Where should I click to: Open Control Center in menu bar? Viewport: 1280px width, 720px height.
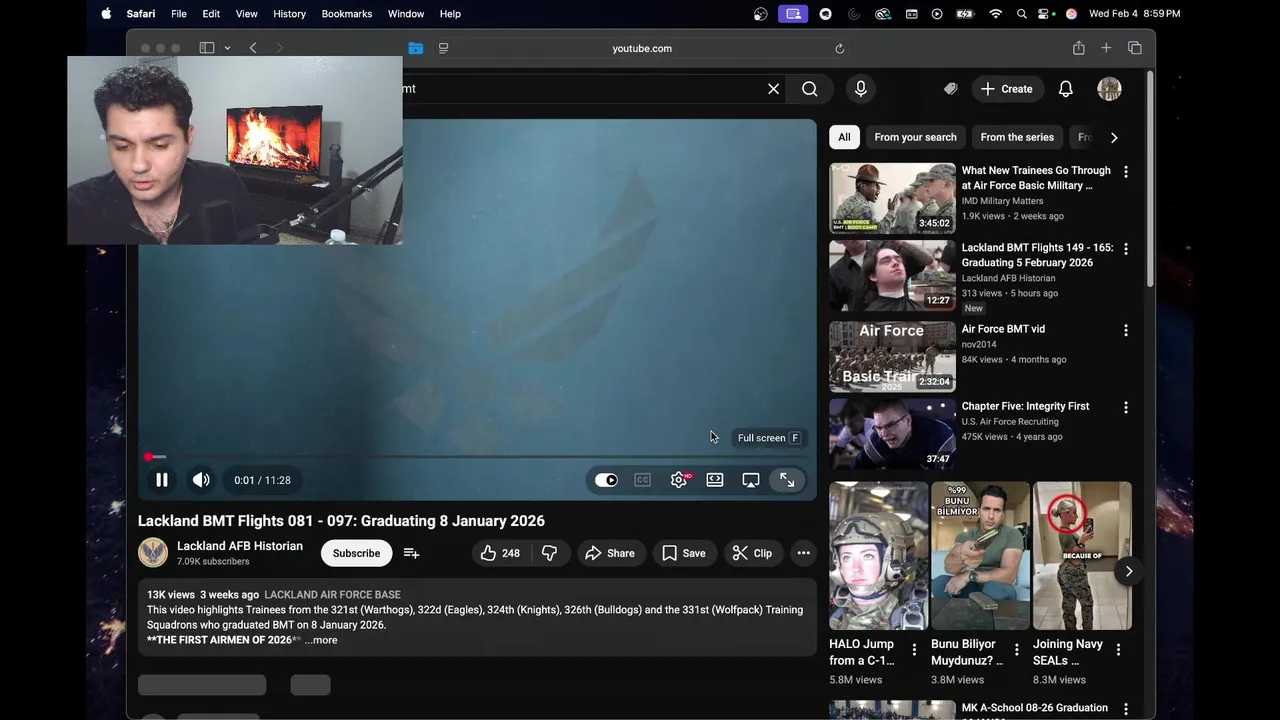[x=1045, y=14]
